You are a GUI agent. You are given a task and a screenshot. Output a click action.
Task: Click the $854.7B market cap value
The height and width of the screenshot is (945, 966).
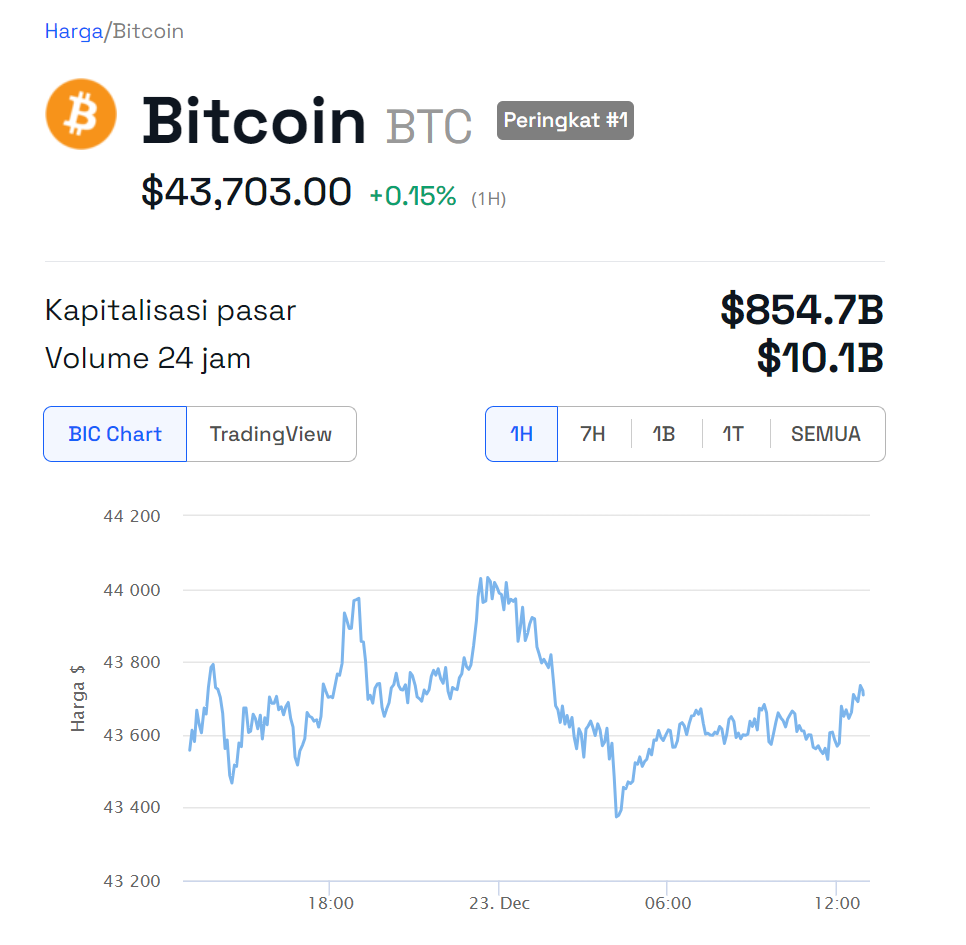click(802, 309)
